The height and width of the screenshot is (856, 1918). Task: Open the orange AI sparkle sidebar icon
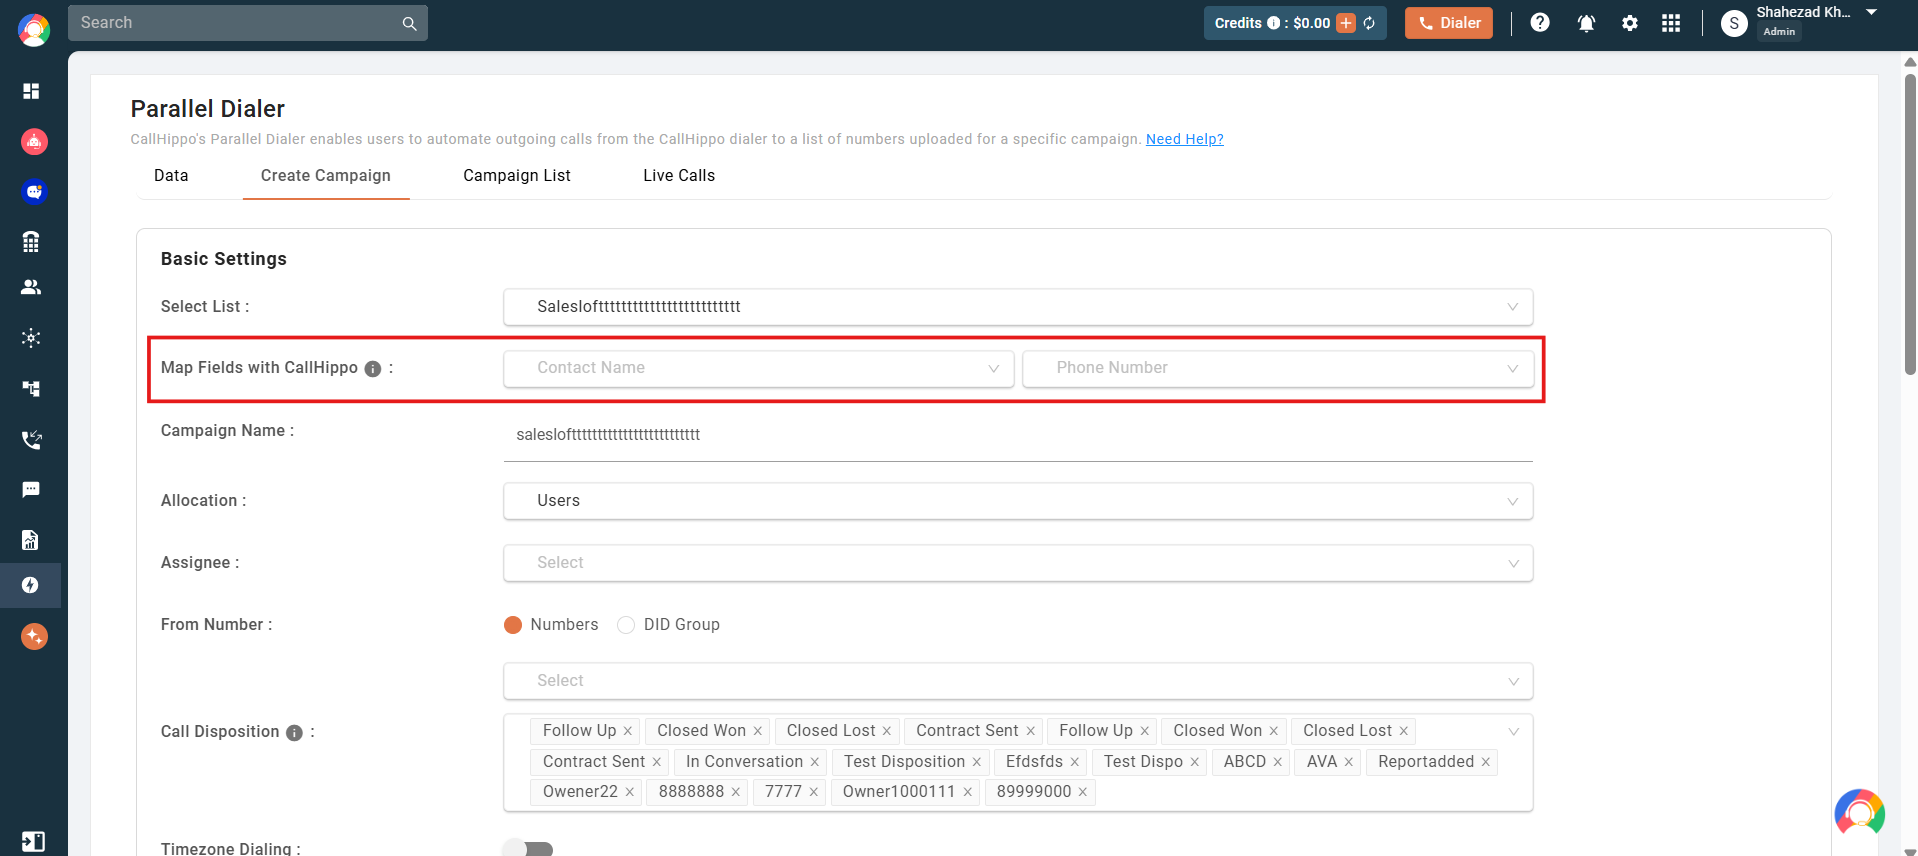click(34, 636)
